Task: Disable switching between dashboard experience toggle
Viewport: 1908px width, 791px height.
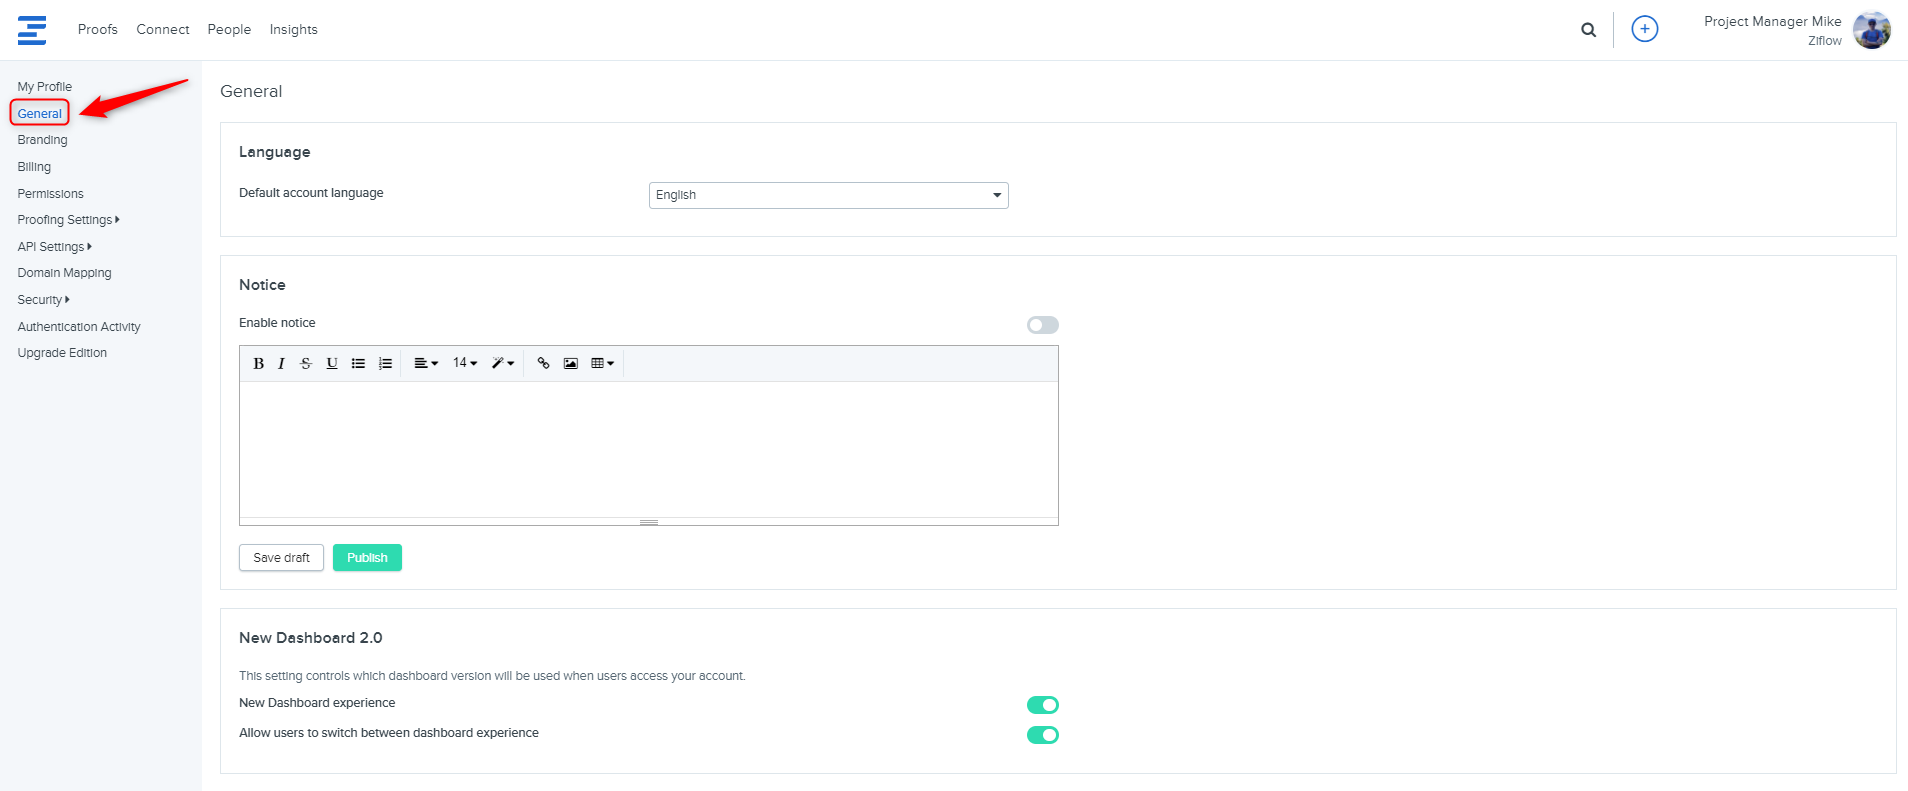Action: pos(1042,735)
